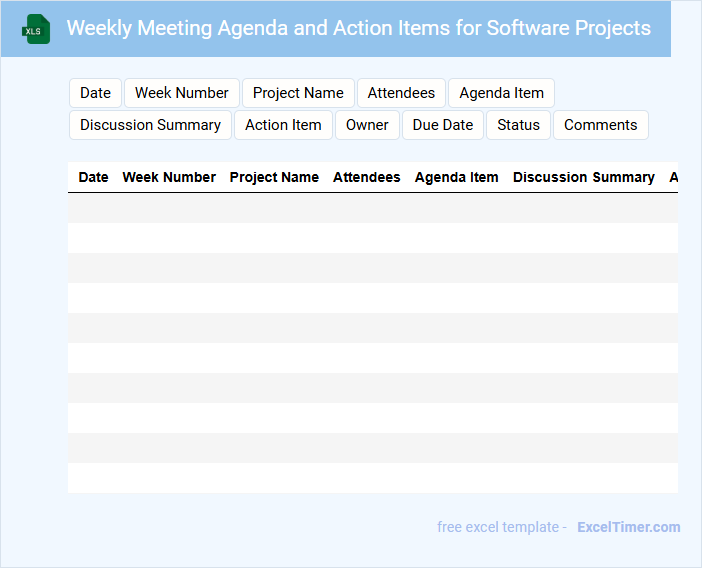Click the Attendees column header

[366, 177]
